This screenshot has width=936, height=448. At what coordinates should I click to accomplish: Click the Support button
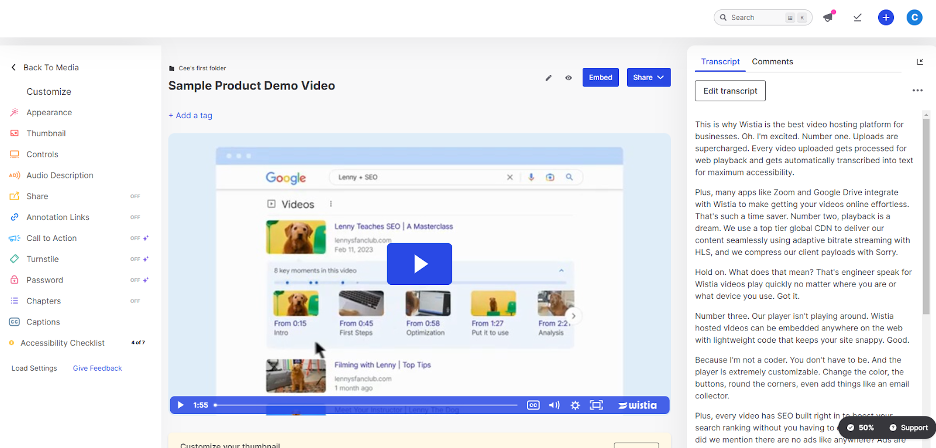[909, 428]
